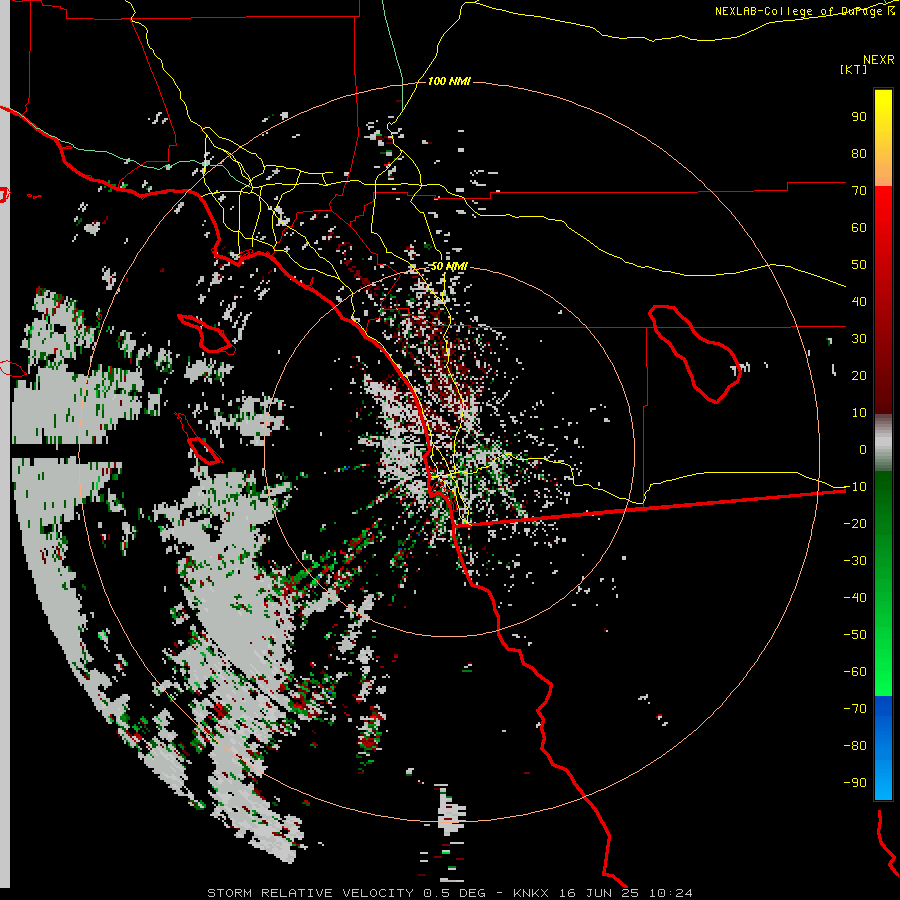900x900 pixels.
Task: Click the 90 value on the velocity scale
Action: pyautogui.click(x=859, y=117)
